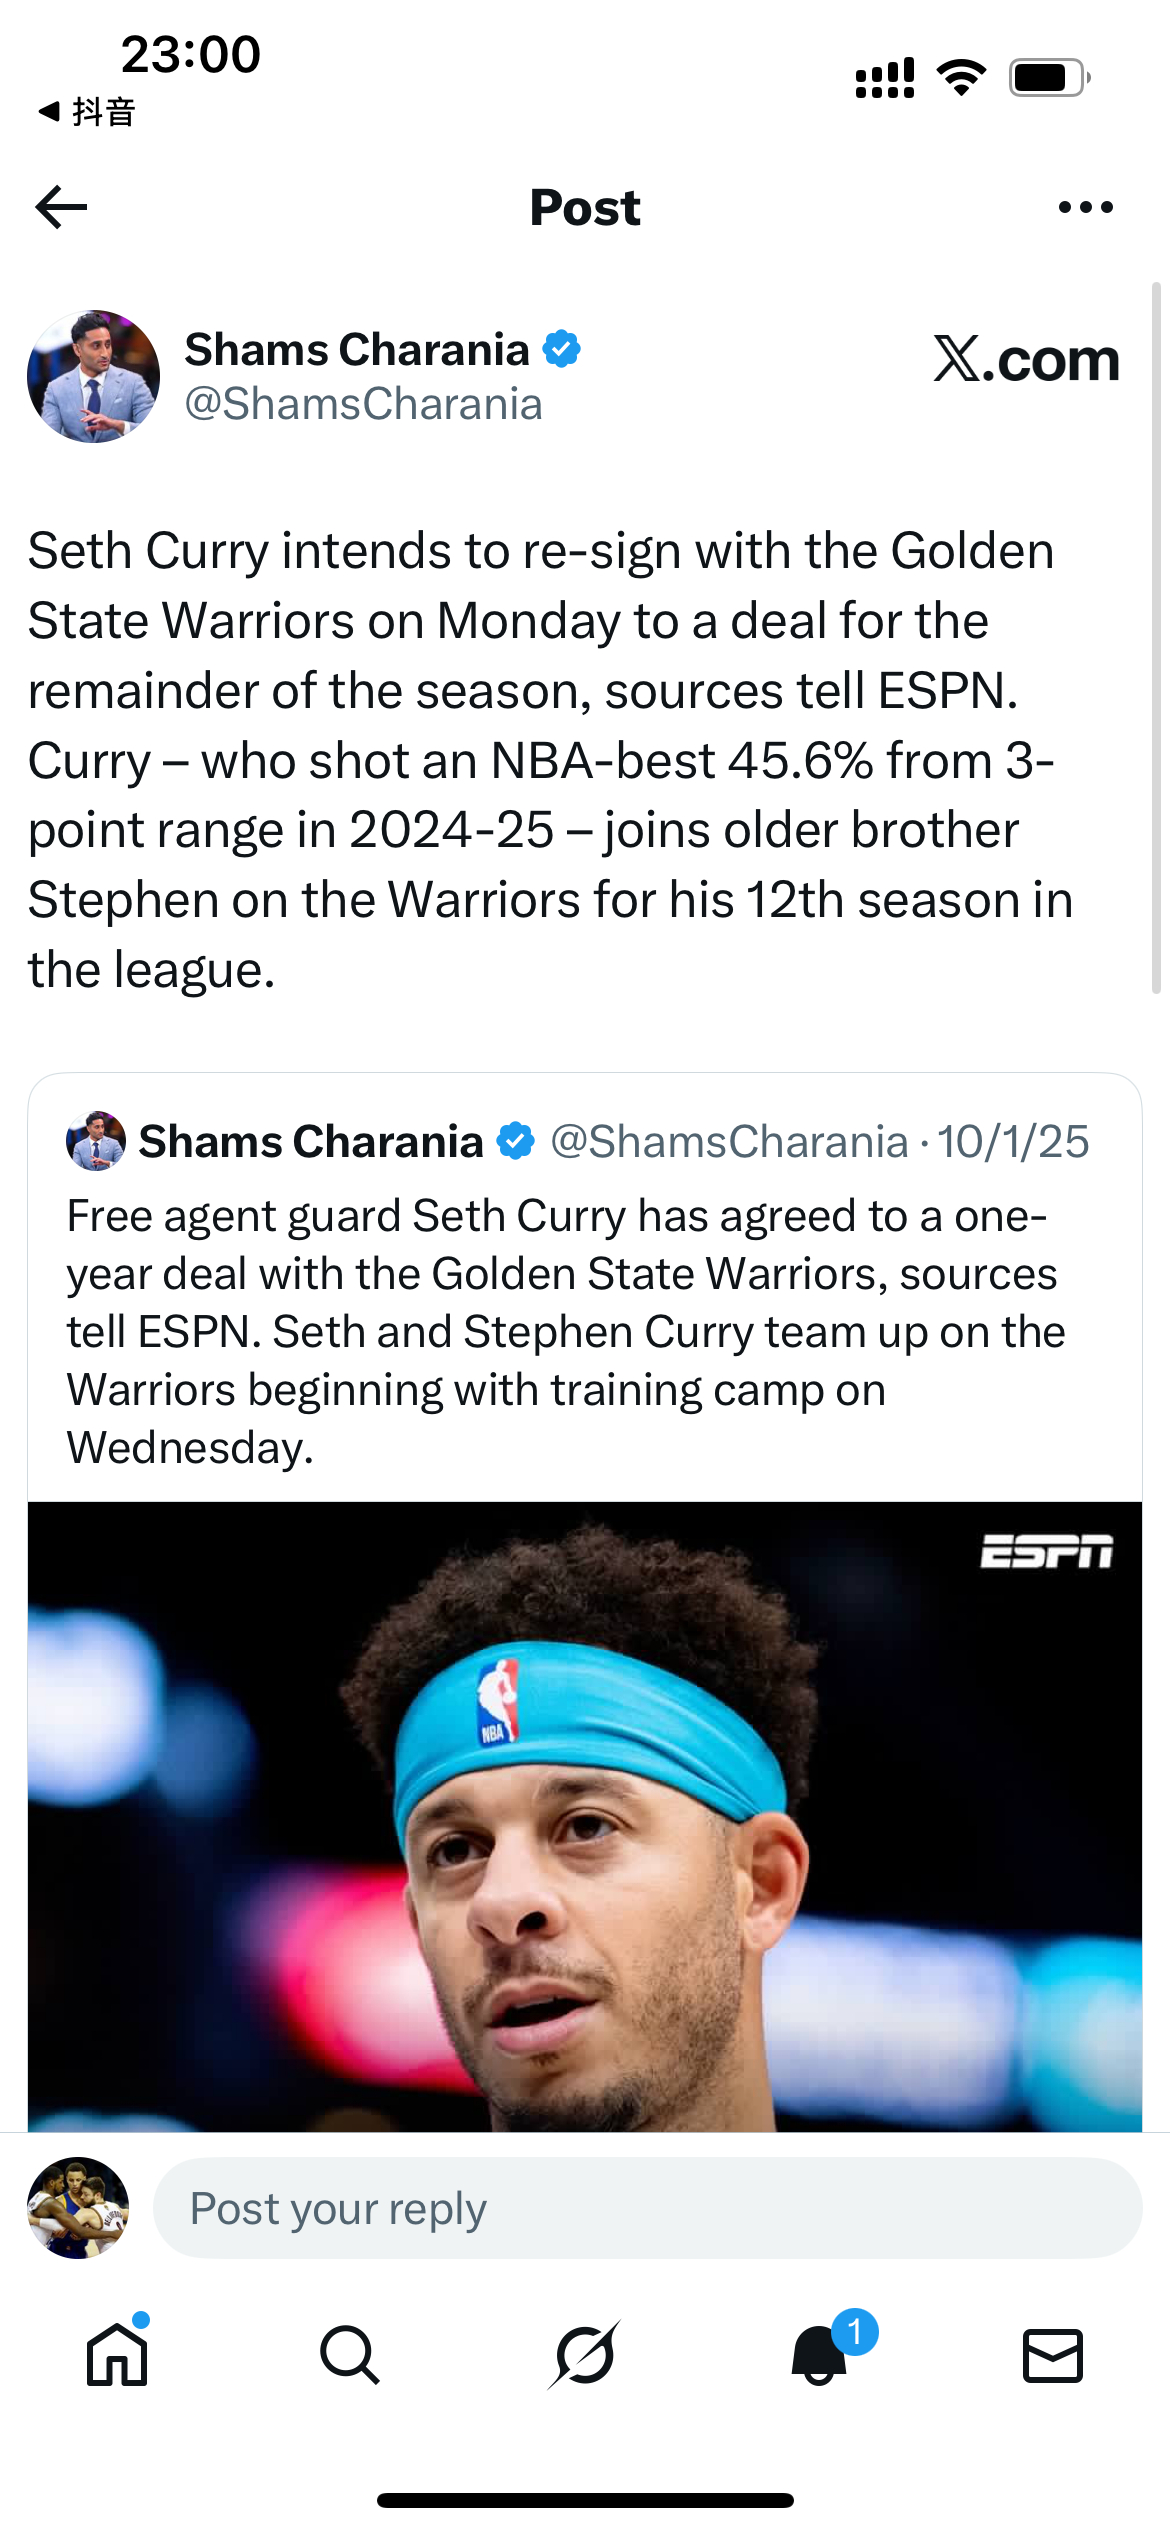
Task: Check Notifications with the unread badge
Action: coord(818,2353)
